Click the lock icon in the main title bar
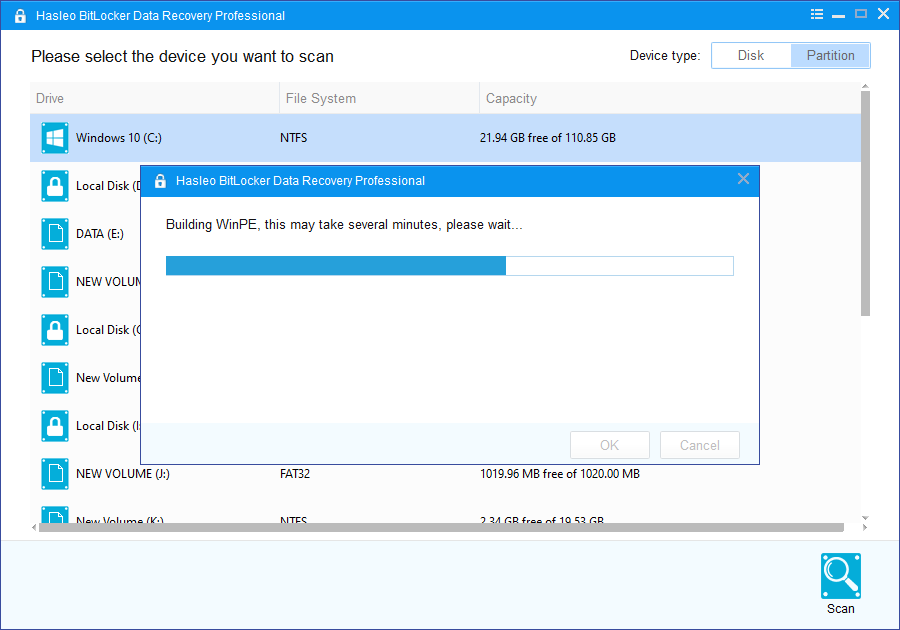The image size is (900, 630). tap(20, 15)
